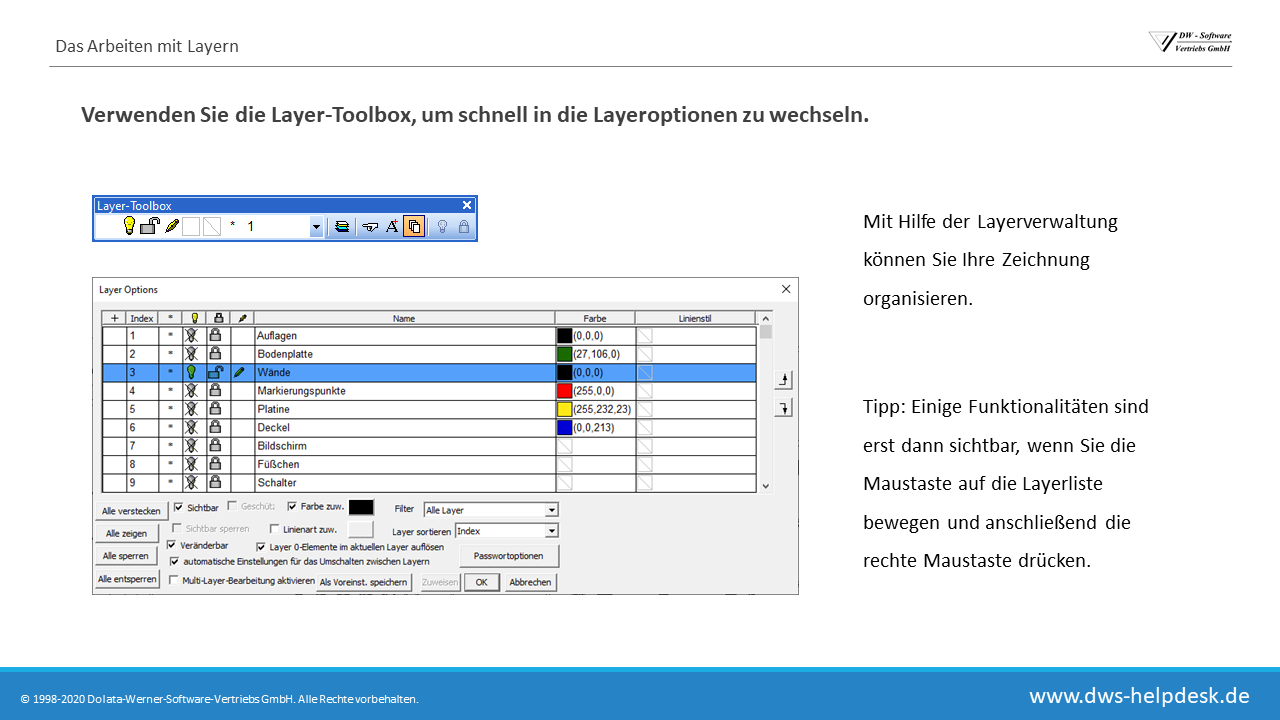The width and height of the screenshot is (1280, 720).
Task: Click the yellow light bulb in Layer-Toolbox
Action: [x=129, y=226]
